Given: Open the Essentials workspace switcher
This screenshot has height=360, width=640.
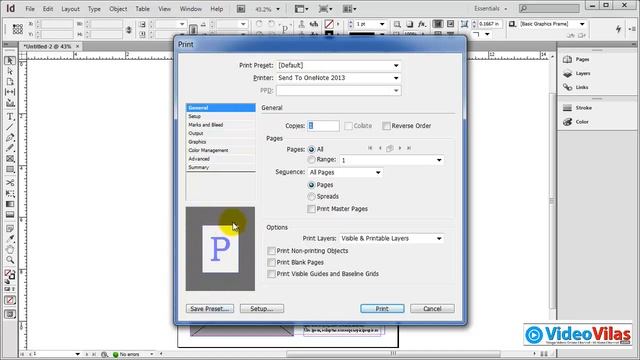Looking at the screenshot, I should click(x=491, y=9).
